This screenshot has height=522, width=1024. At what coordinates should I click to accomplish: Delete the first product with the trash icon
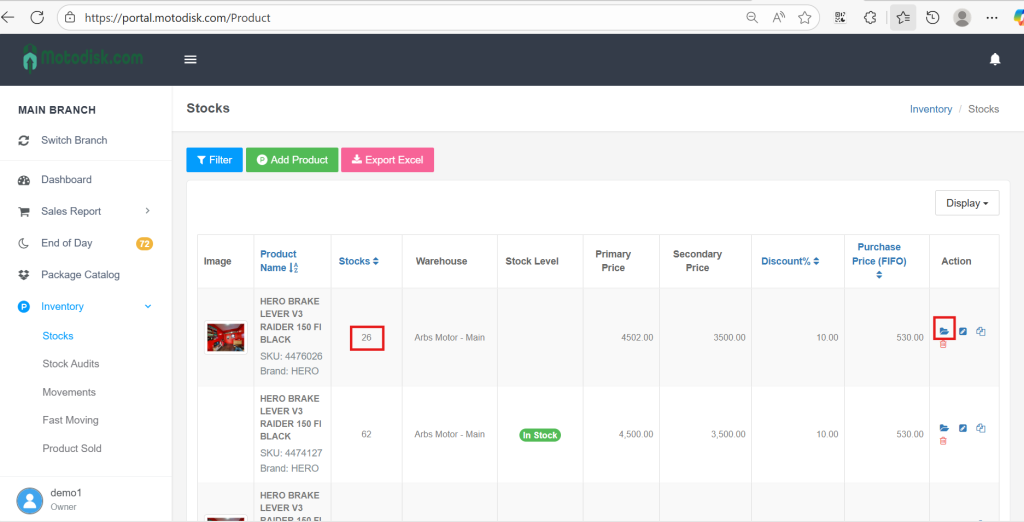(x=943, y=344)
